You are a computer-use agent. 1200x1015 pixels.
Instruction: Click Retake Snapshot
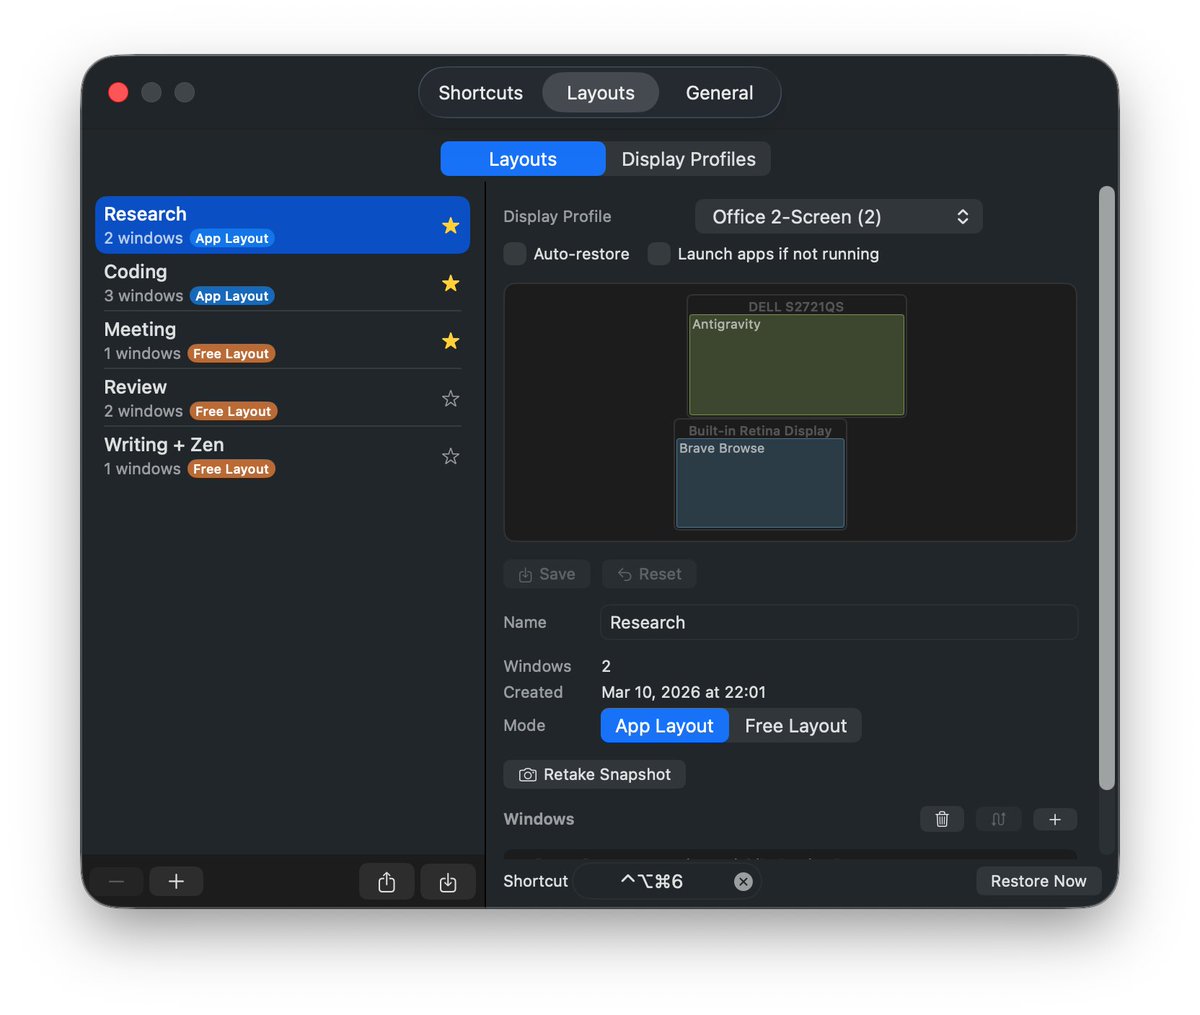[595, 775]
